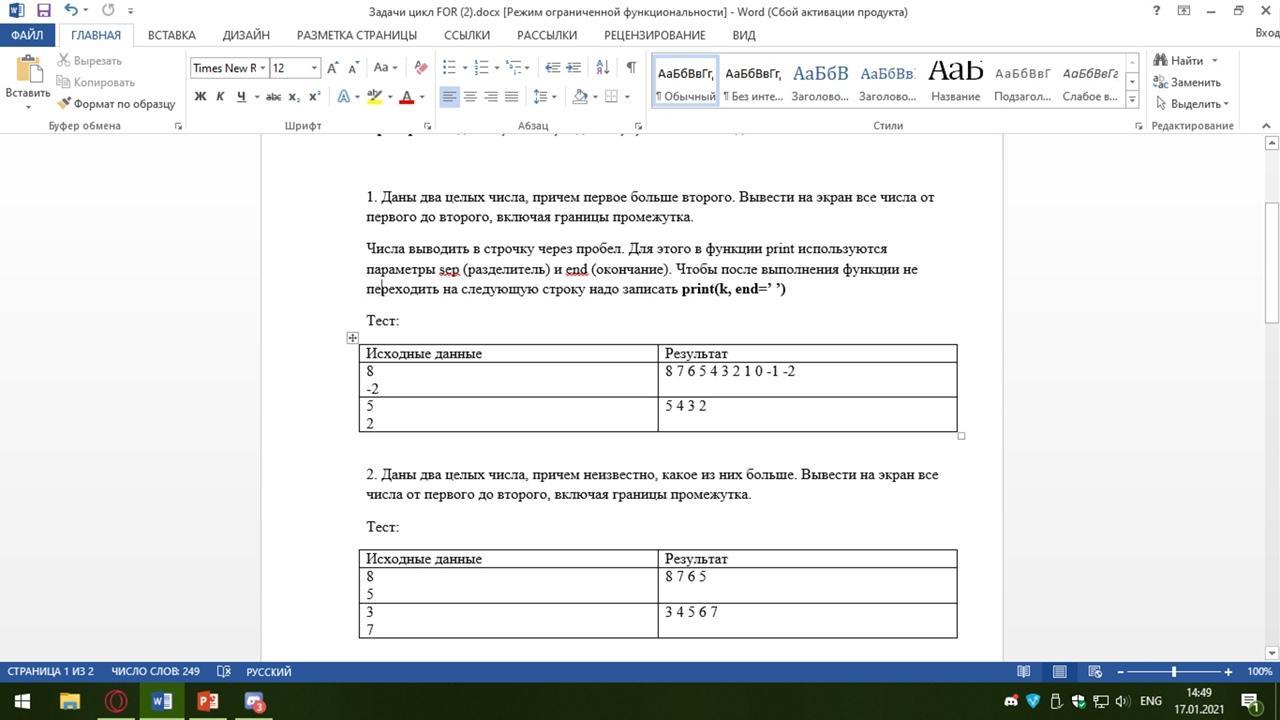The height and width of the screenshot is (720, 1280).
Task: Click the word count ЧИСЛО СЛОВ: 249
Action: click(x=155, y=672)
